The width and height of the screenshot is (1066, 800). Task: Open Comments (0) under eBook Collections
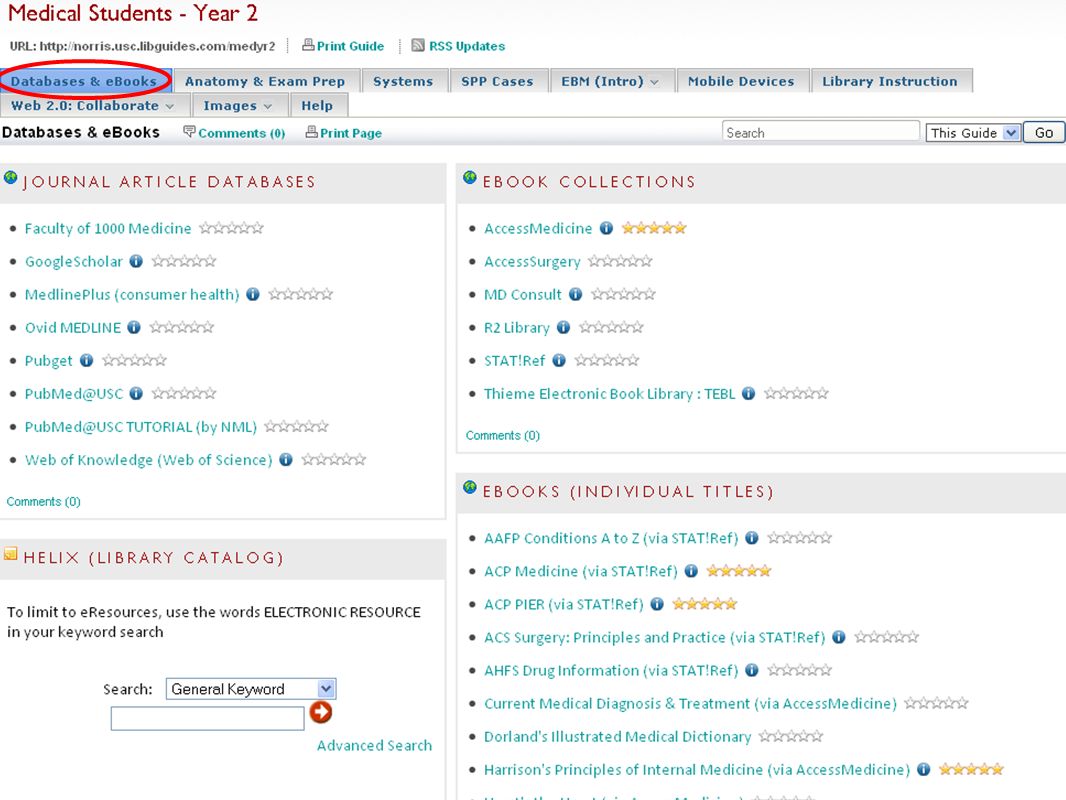pyautogui.click(x=502, y=436)
